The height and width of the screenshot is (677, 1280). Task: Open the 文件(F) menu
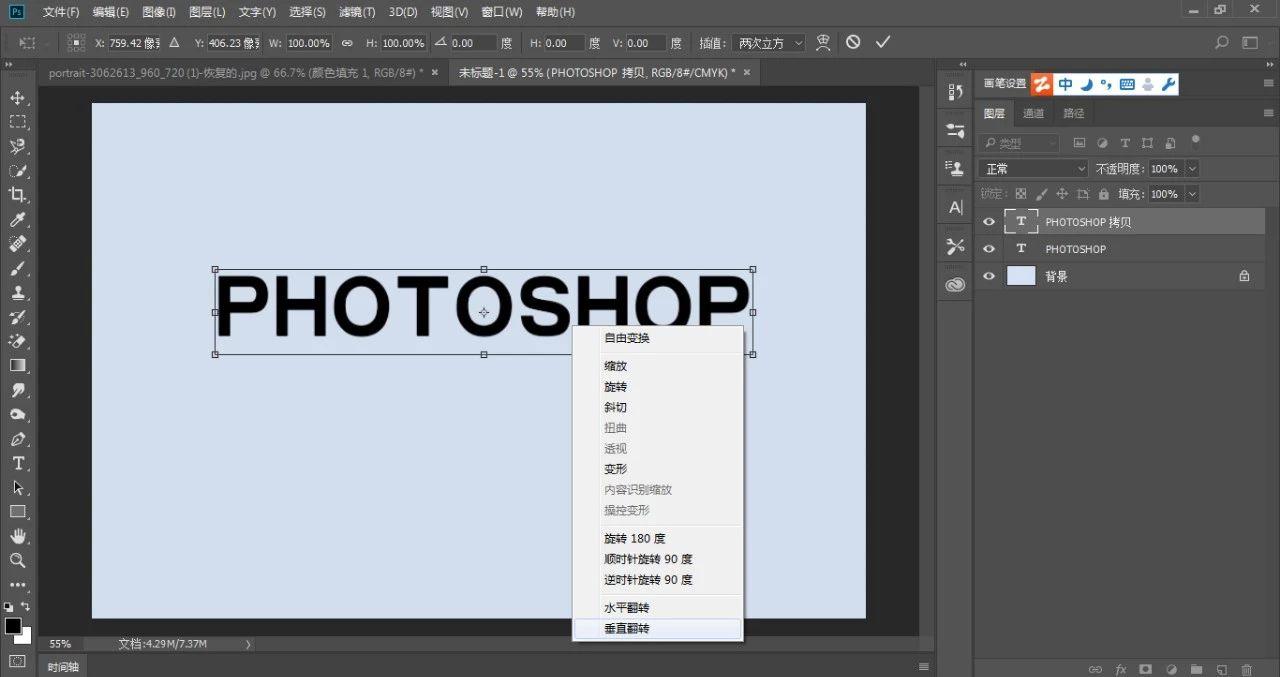click(x=60, y=12)
